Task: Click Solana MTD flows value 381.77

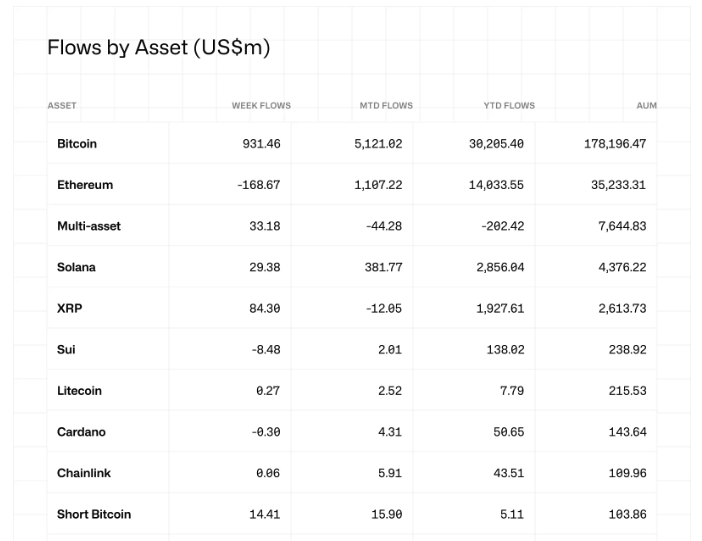Action: click(x=384, y=267)
